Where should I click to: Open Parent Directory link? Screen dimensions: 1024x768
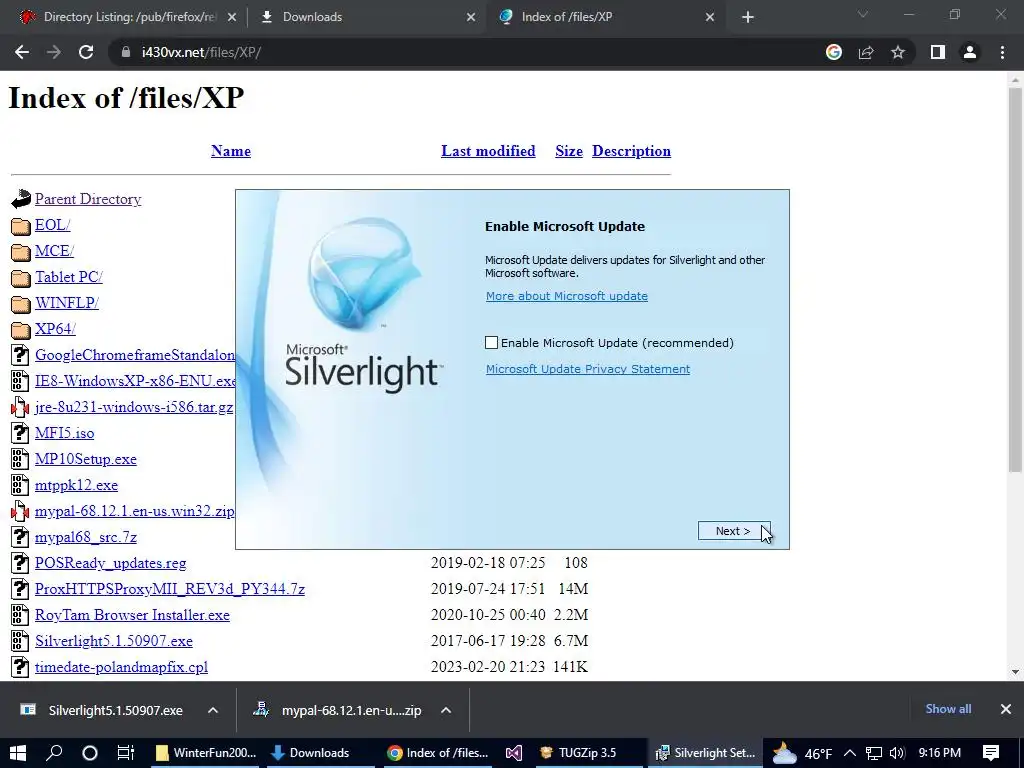click(88, 199)
